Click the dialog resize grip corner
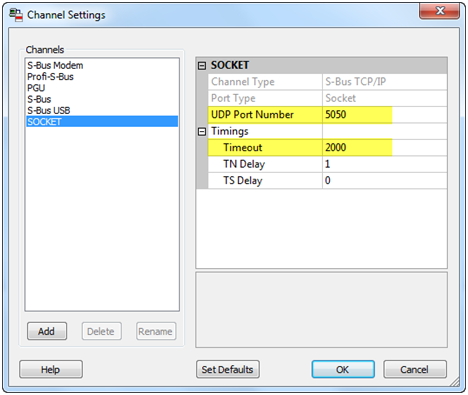The height and width of the screenshot is (395, 468). click(454, 381)
